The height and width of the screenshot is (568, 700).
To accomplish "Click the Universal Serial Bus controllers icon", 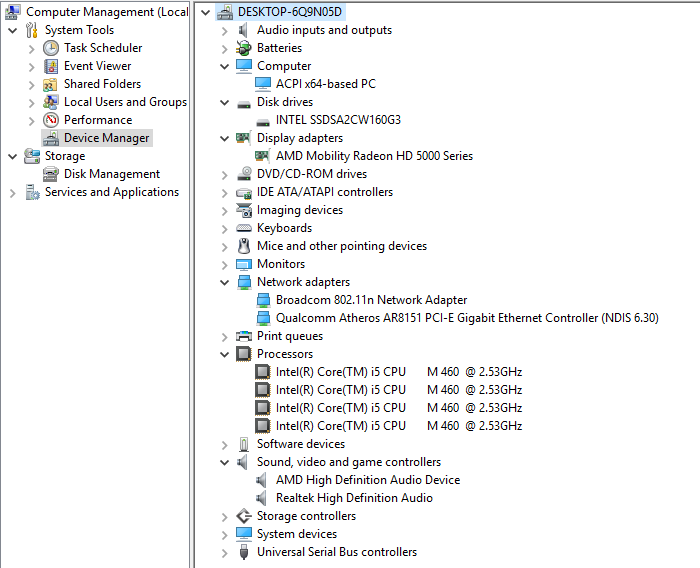I will point(244,552).
